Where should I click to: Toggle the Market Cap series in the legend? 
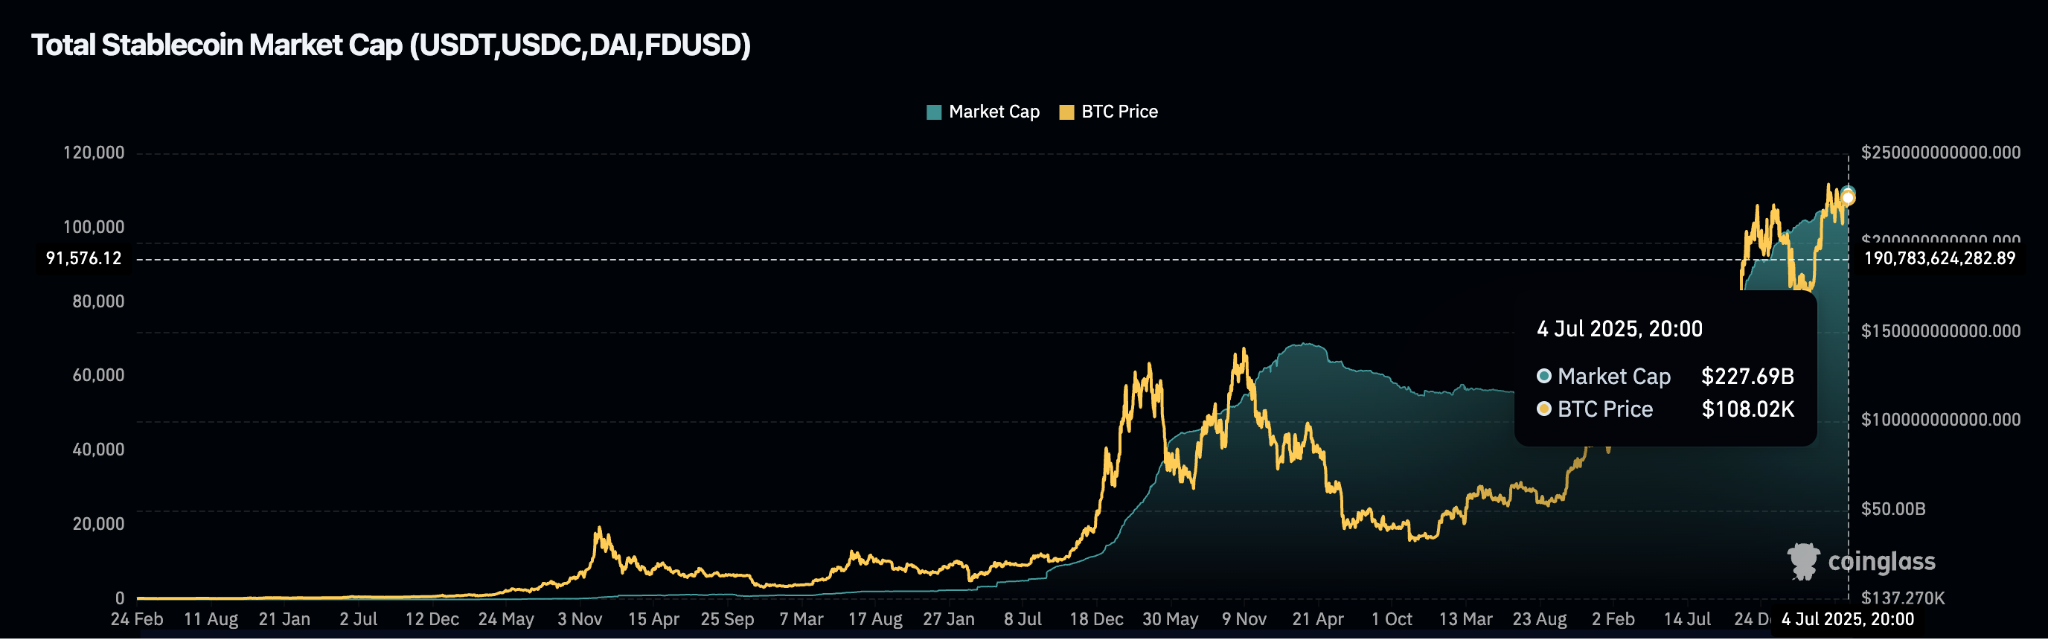(x=983, y=112)
